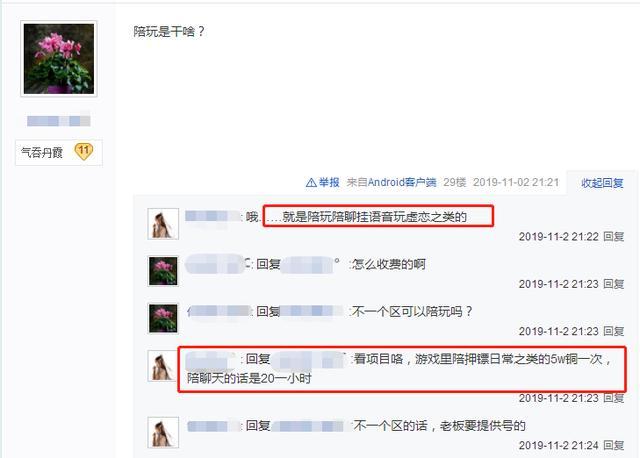Click flower avatar beside 不一个区可以陪玩吗 reply
This screenshot has width=640, height=458.
[163, 318]
